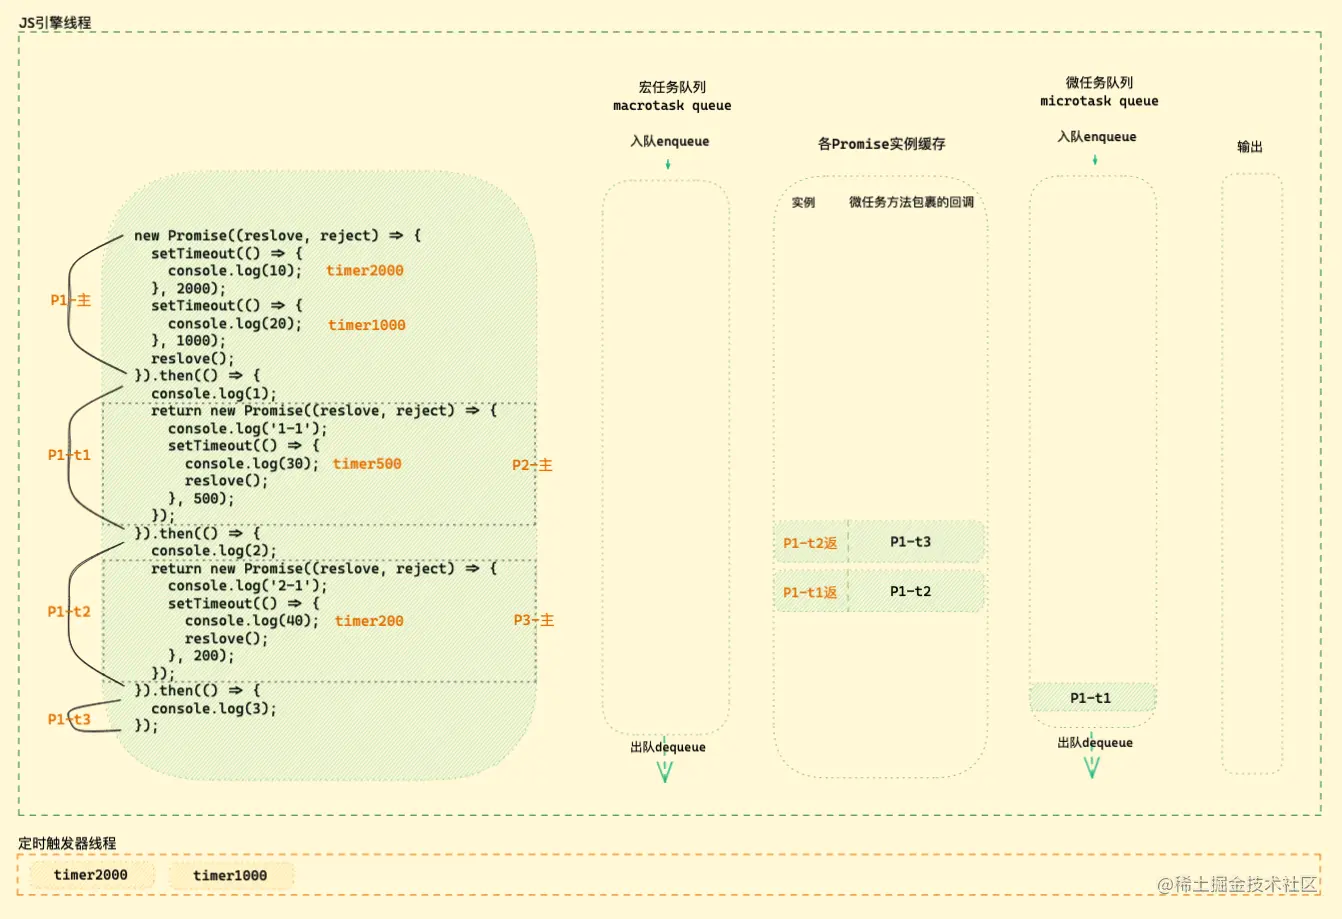Select the P1-t1返 instance cell

click(811, 592)
